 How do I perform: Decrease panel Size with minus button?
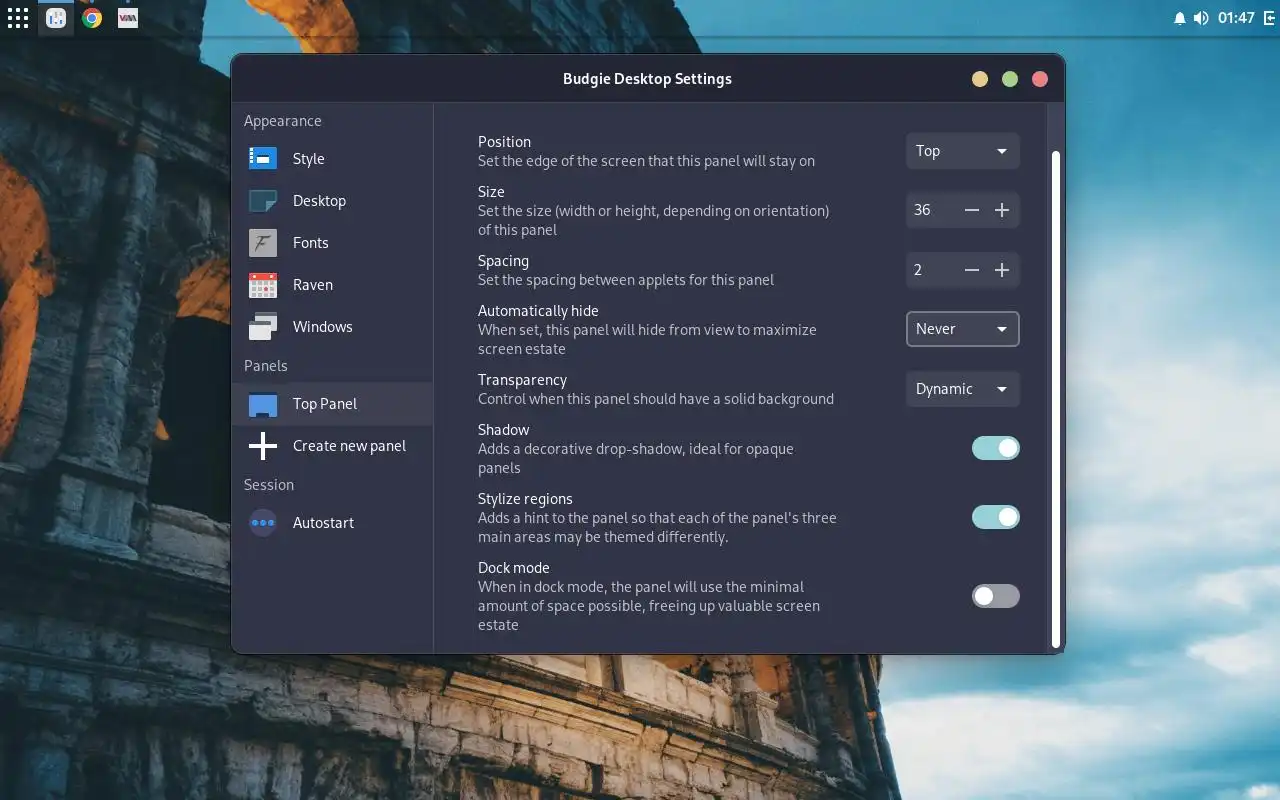click(972, 210)
